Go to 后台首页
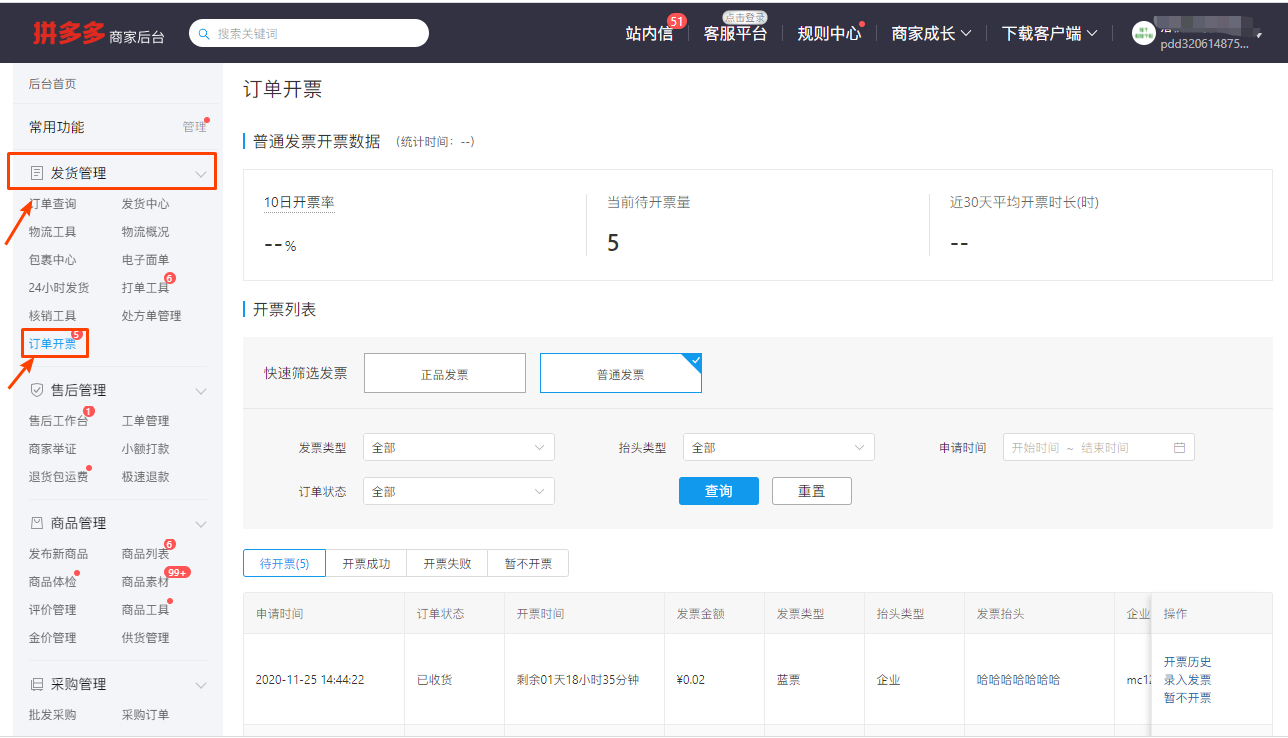 coord(52,84)
